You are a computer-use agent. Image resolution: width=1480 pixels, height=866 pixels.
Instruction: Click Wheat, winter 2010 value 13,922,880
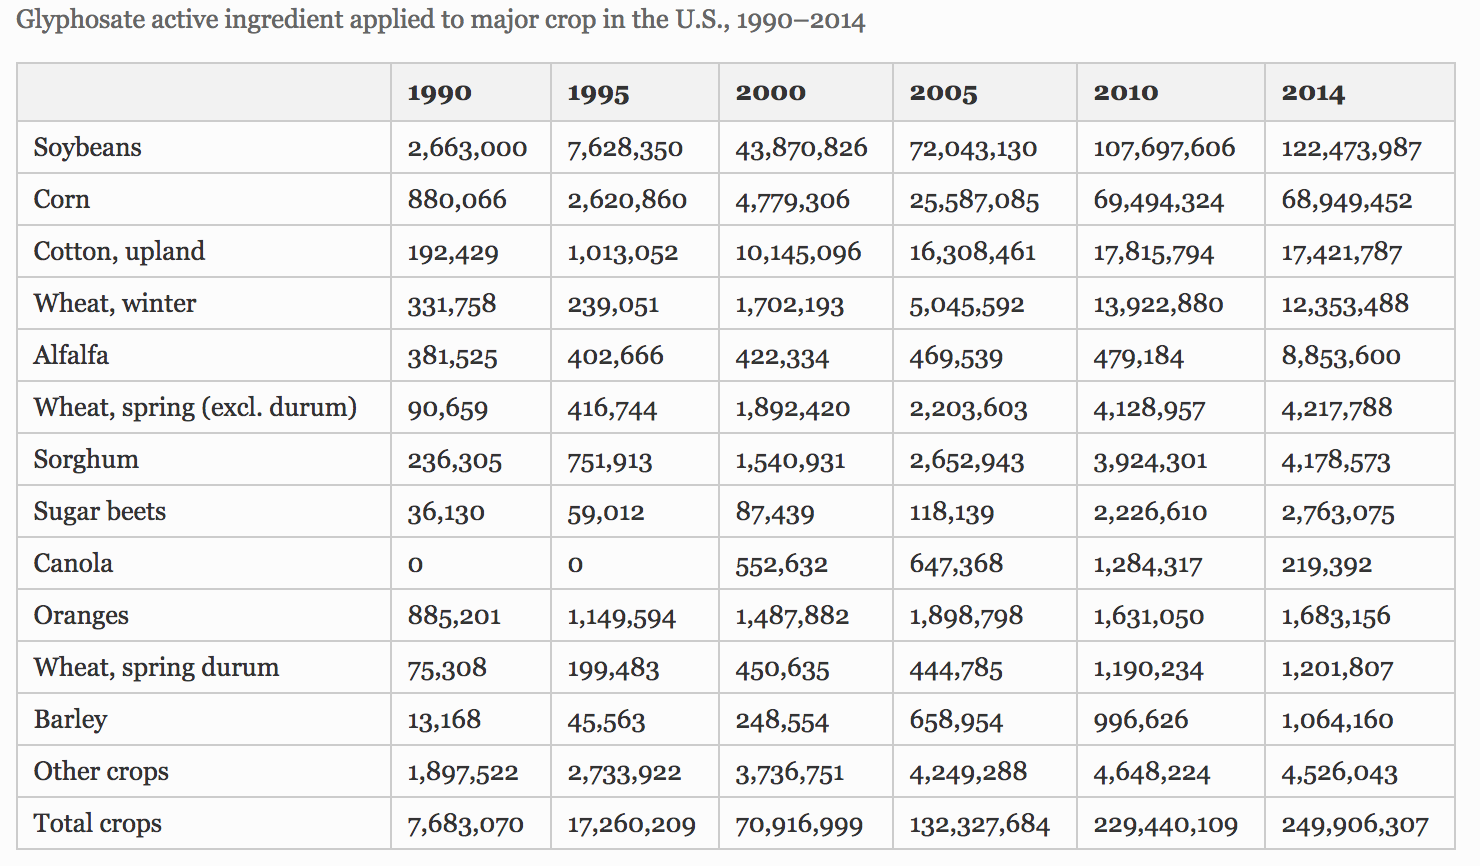1158,305
